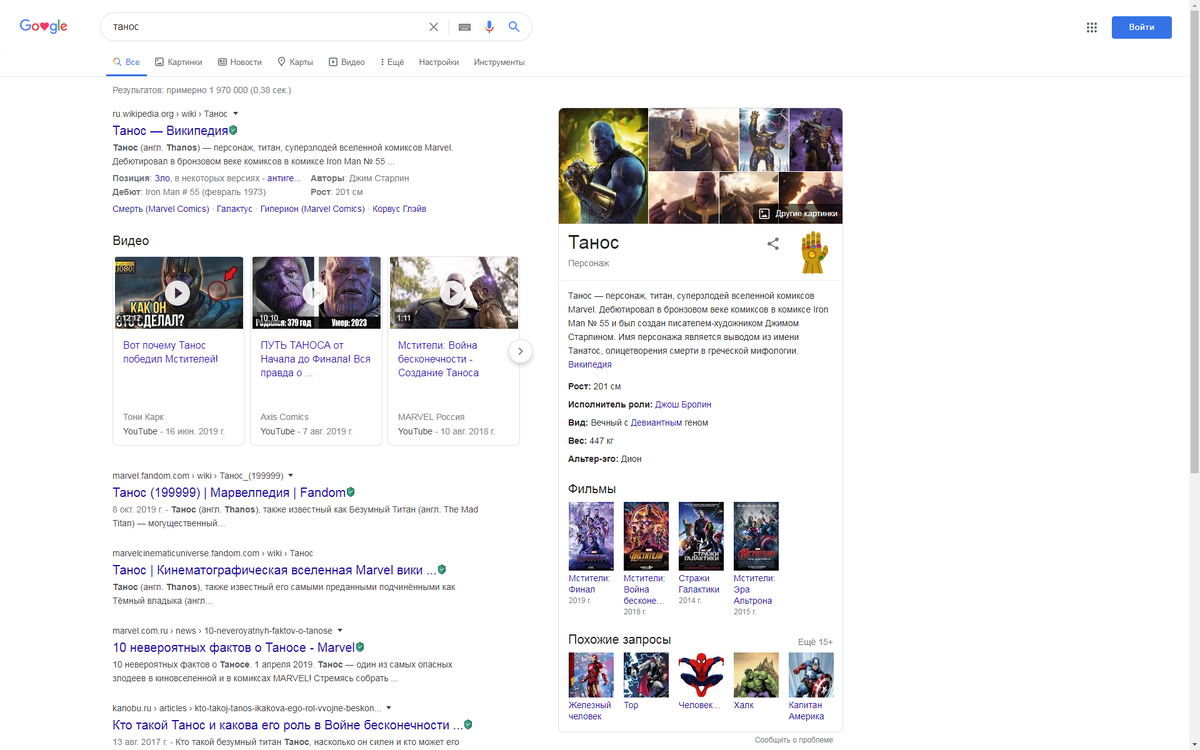Click the blue search magnifier icon
The height and width of the screenshot is (750, 1200).
tap(514, 27)
